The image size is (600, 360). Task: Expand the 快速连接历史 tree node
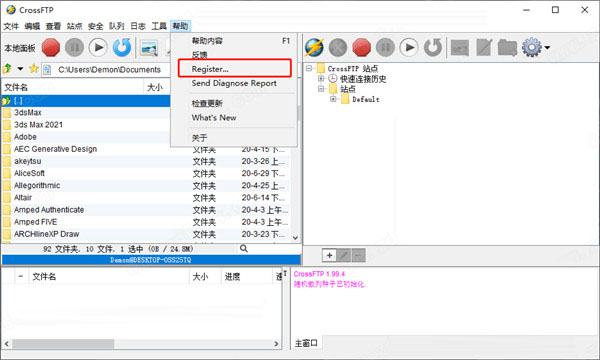(321, 78)
